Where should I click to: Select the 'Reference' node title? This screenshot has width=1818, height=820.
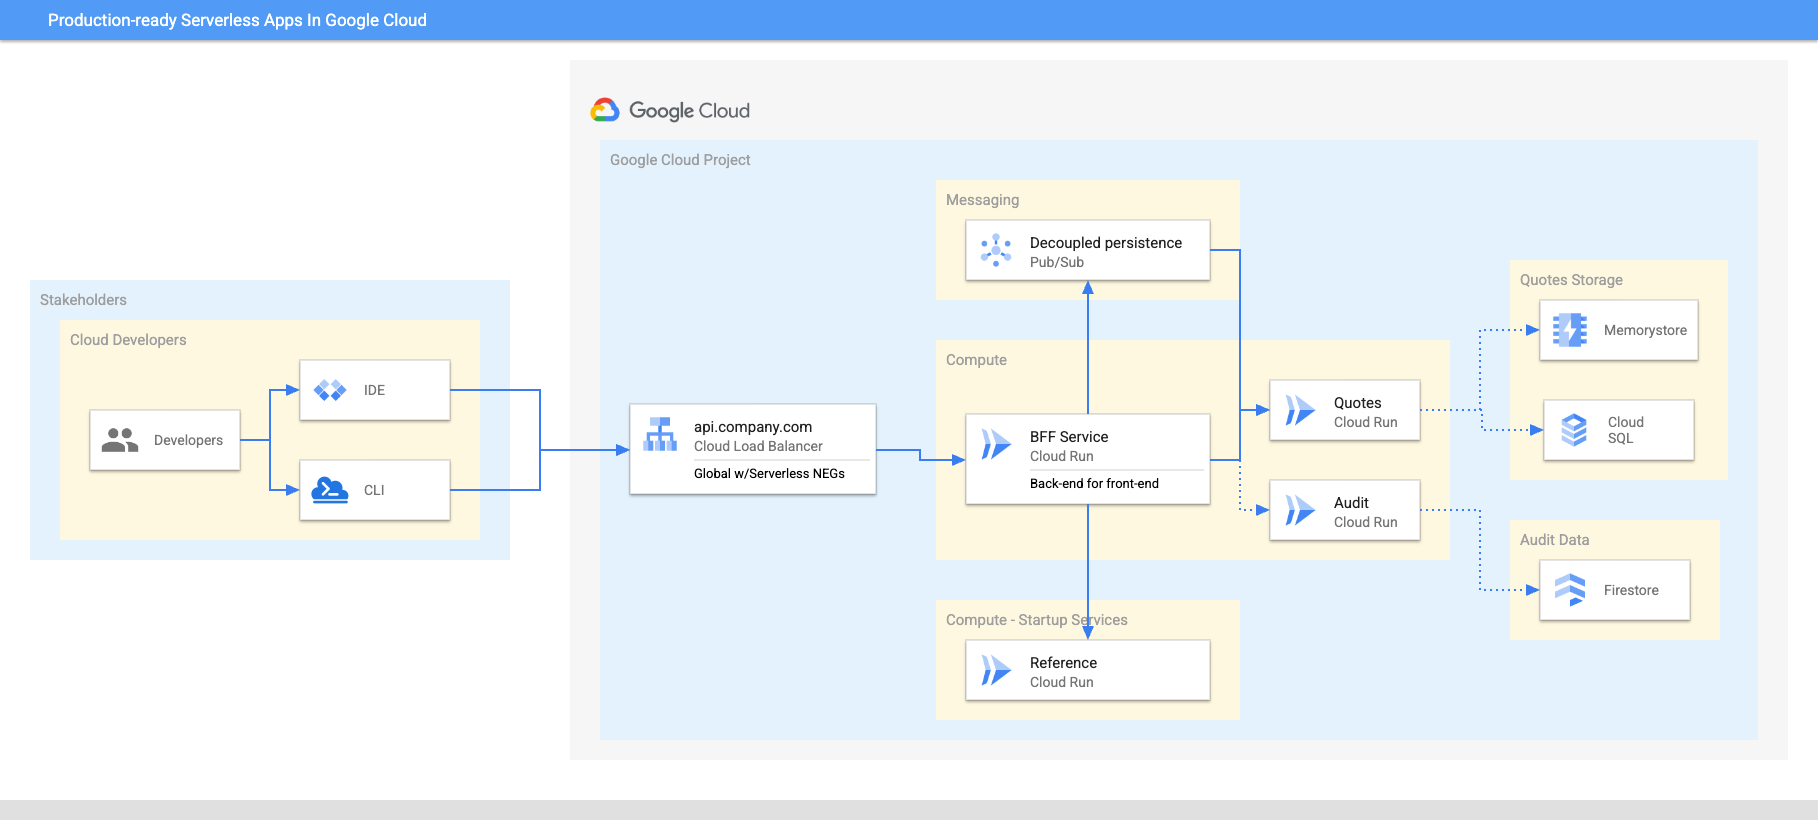coord(1063,663)
